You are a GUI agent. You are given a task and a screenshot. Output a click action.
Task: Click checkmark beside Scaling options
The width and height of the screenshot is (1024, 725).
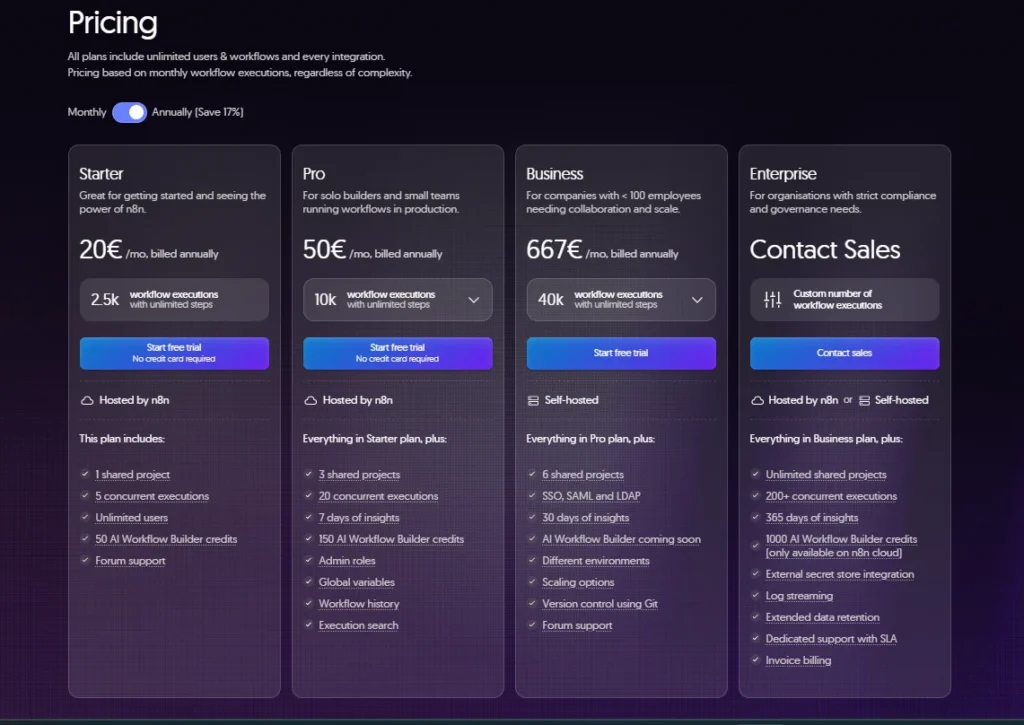click(x=532, y=582)
